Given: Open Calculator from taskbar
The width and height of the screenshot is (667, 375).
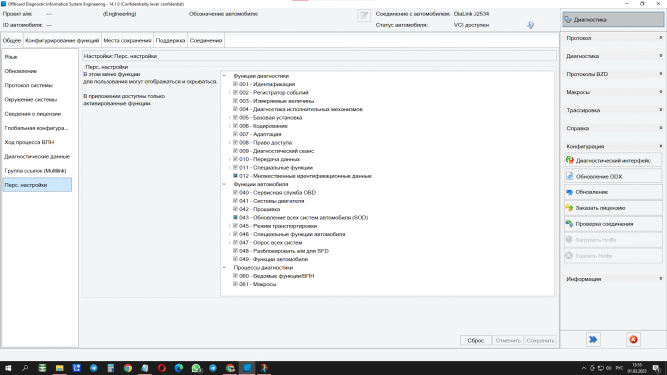Looking at the screenshot, I should click(x=111, y=368).
